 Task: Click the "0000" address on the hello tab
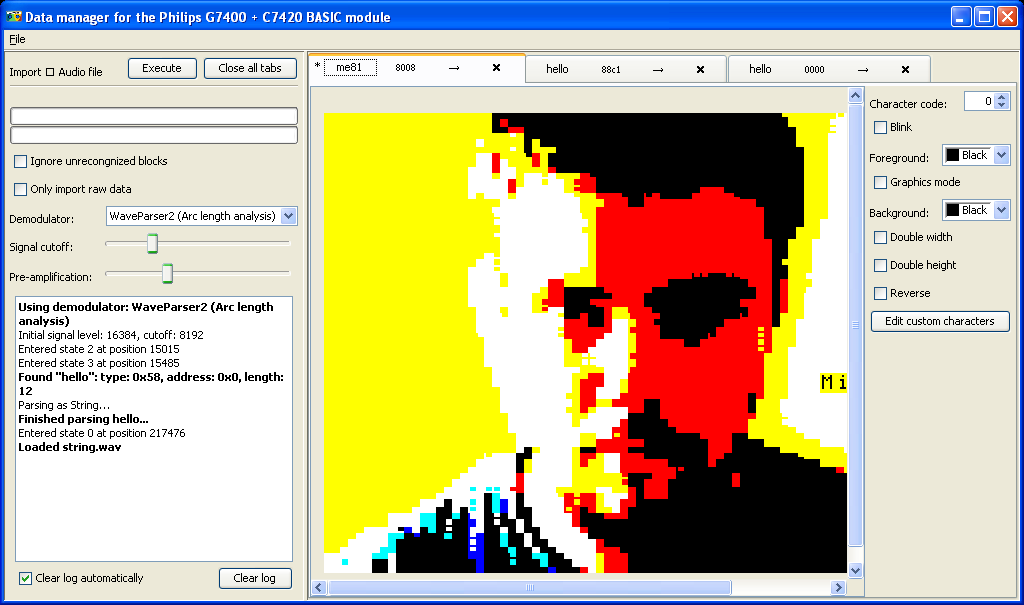click(814, 69)
